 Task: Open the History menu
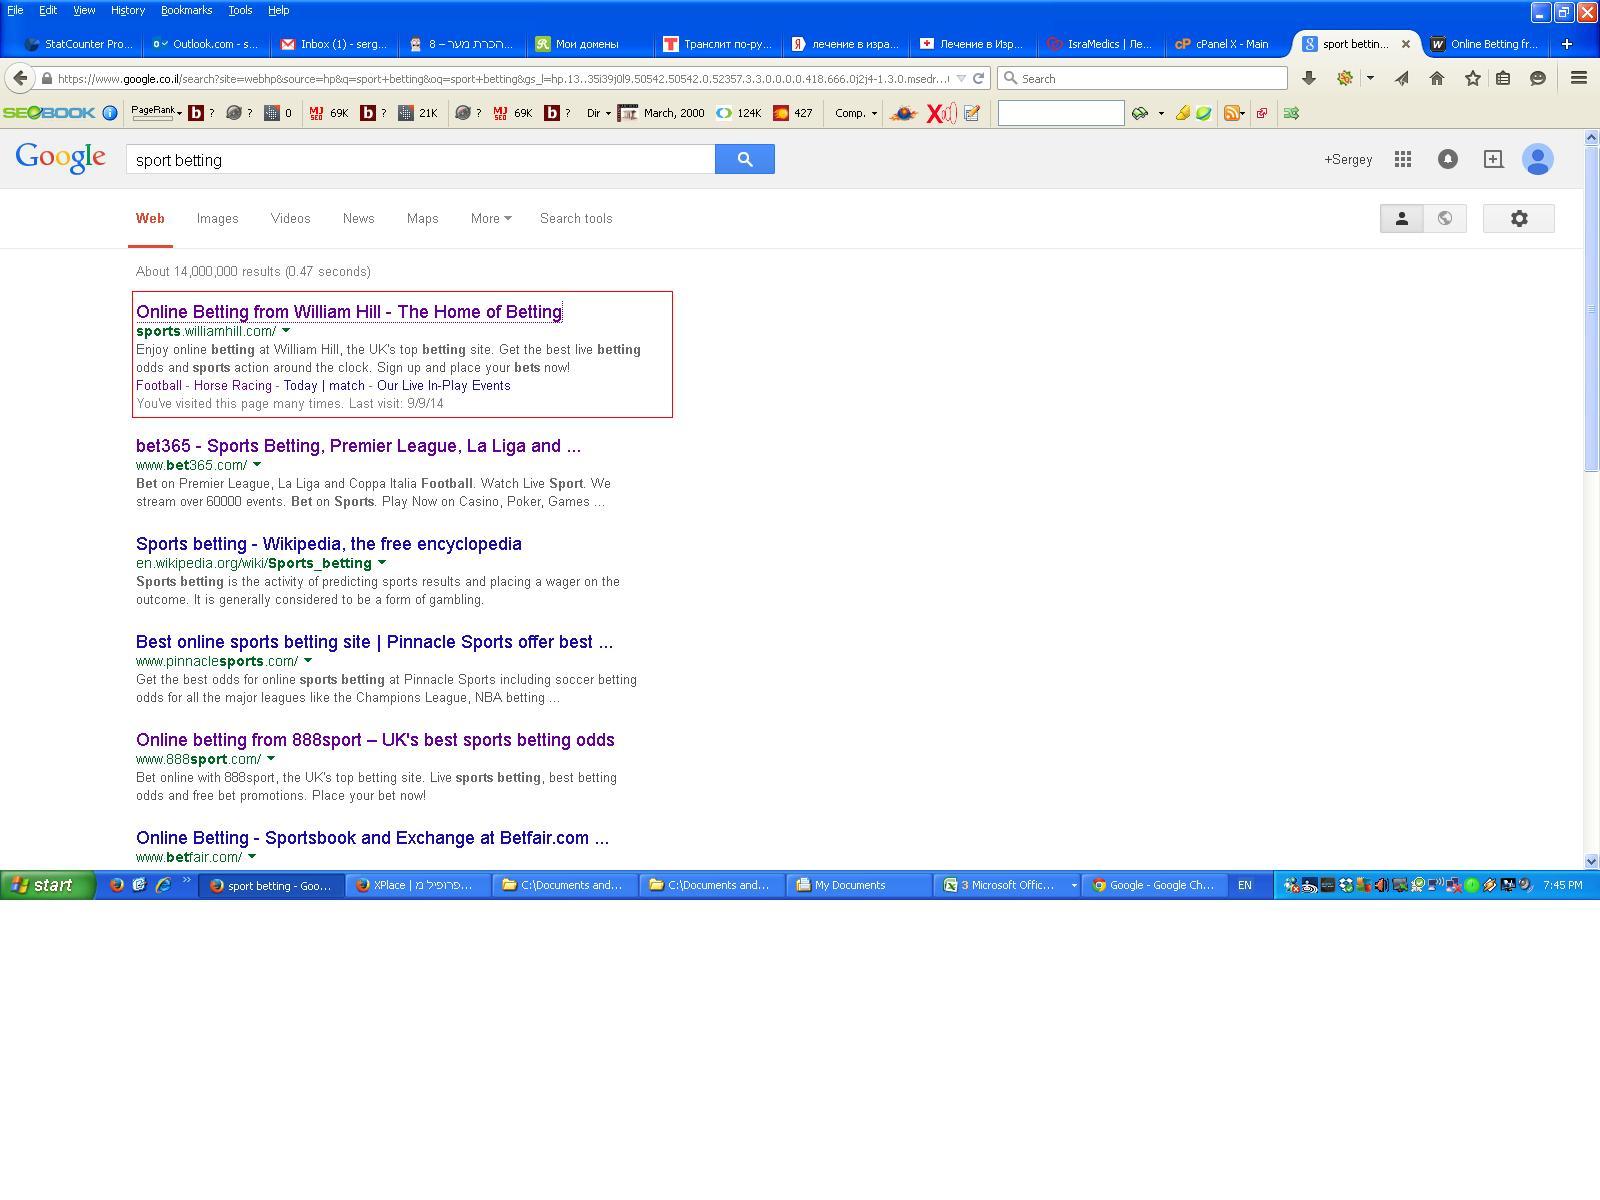tap(127, 10)
